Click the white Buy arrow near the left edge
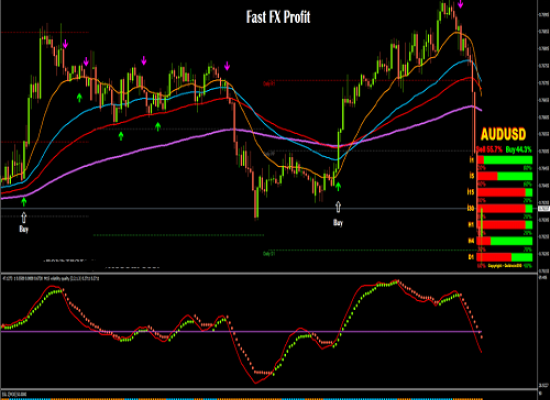This screenshot has height=400, width=550. click(x=24, y=218)
